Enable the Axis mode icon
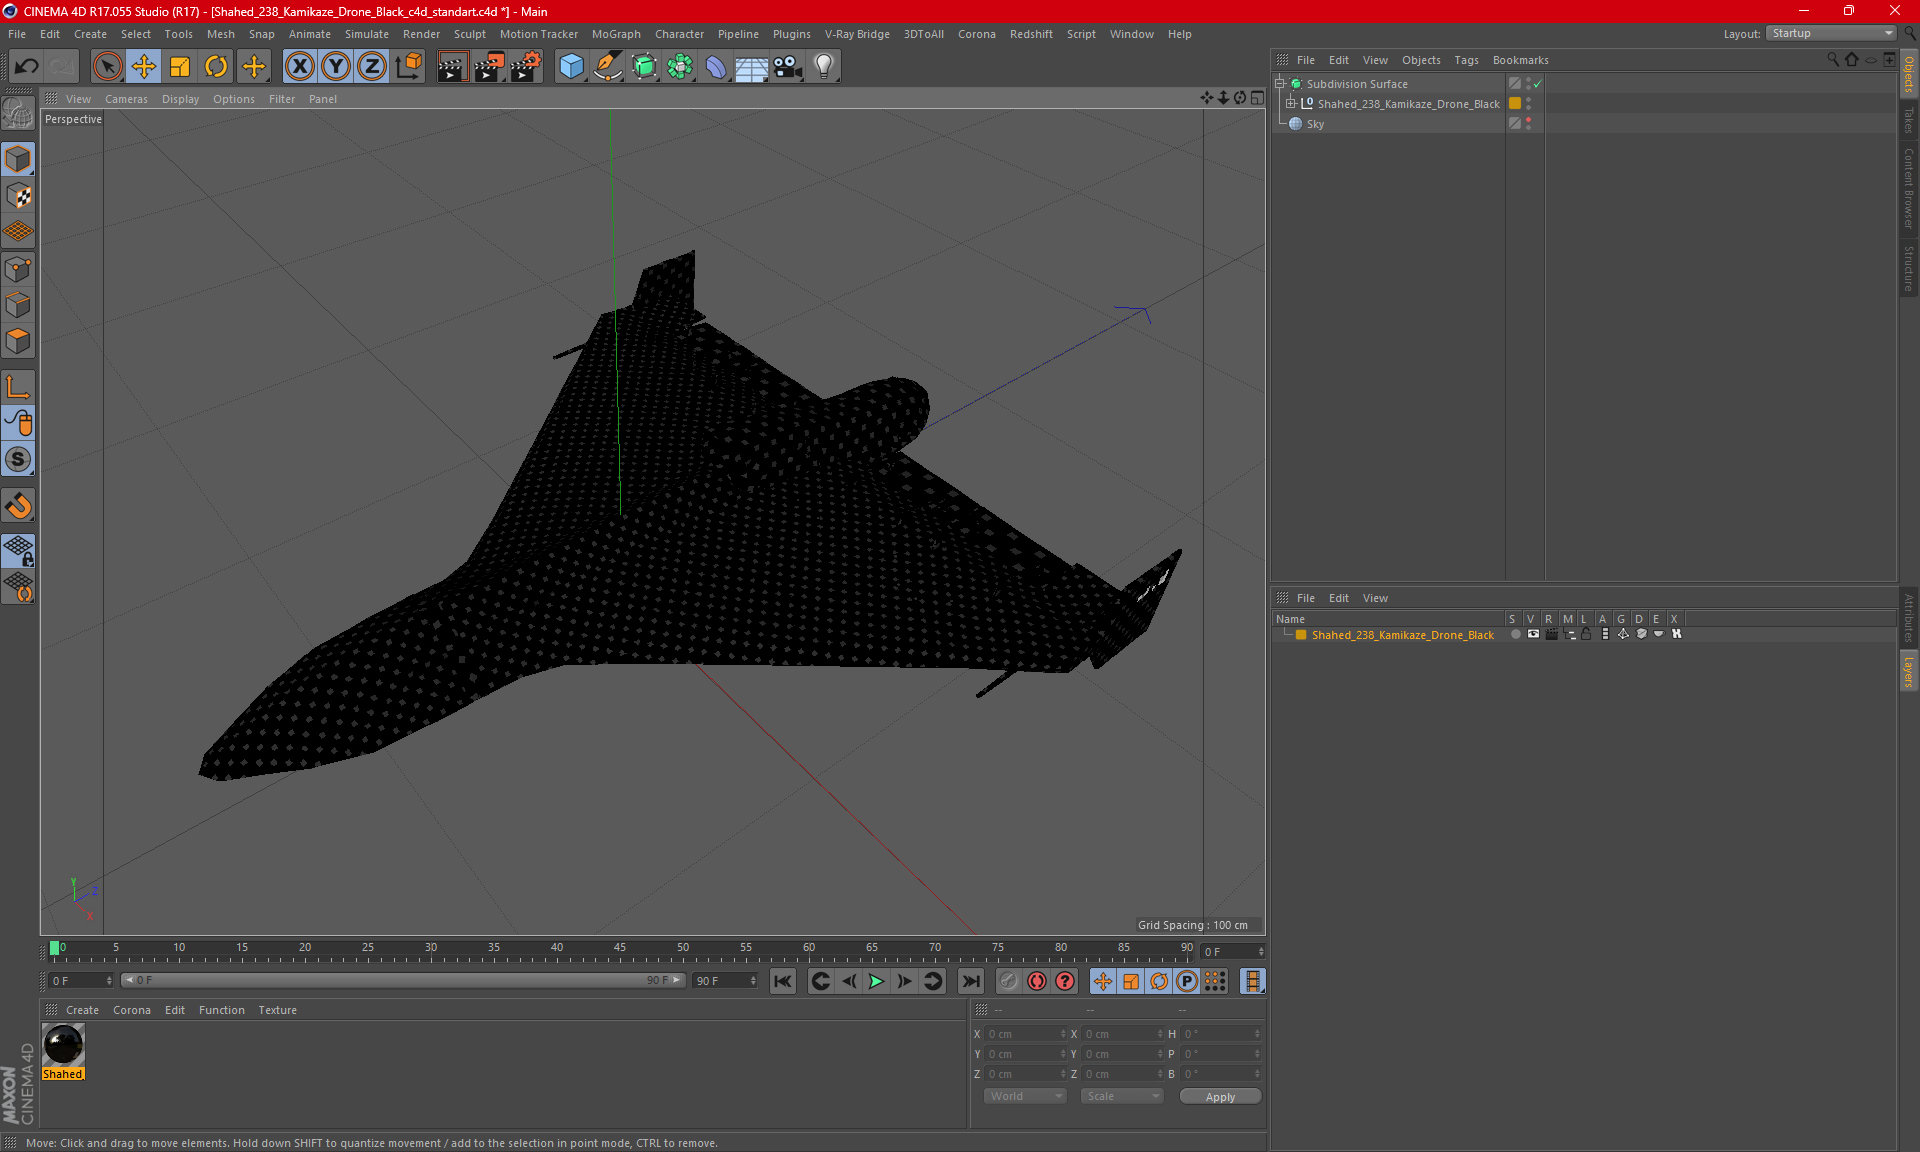Screen dimensions: 1920x1152 (x=18, y=387)
